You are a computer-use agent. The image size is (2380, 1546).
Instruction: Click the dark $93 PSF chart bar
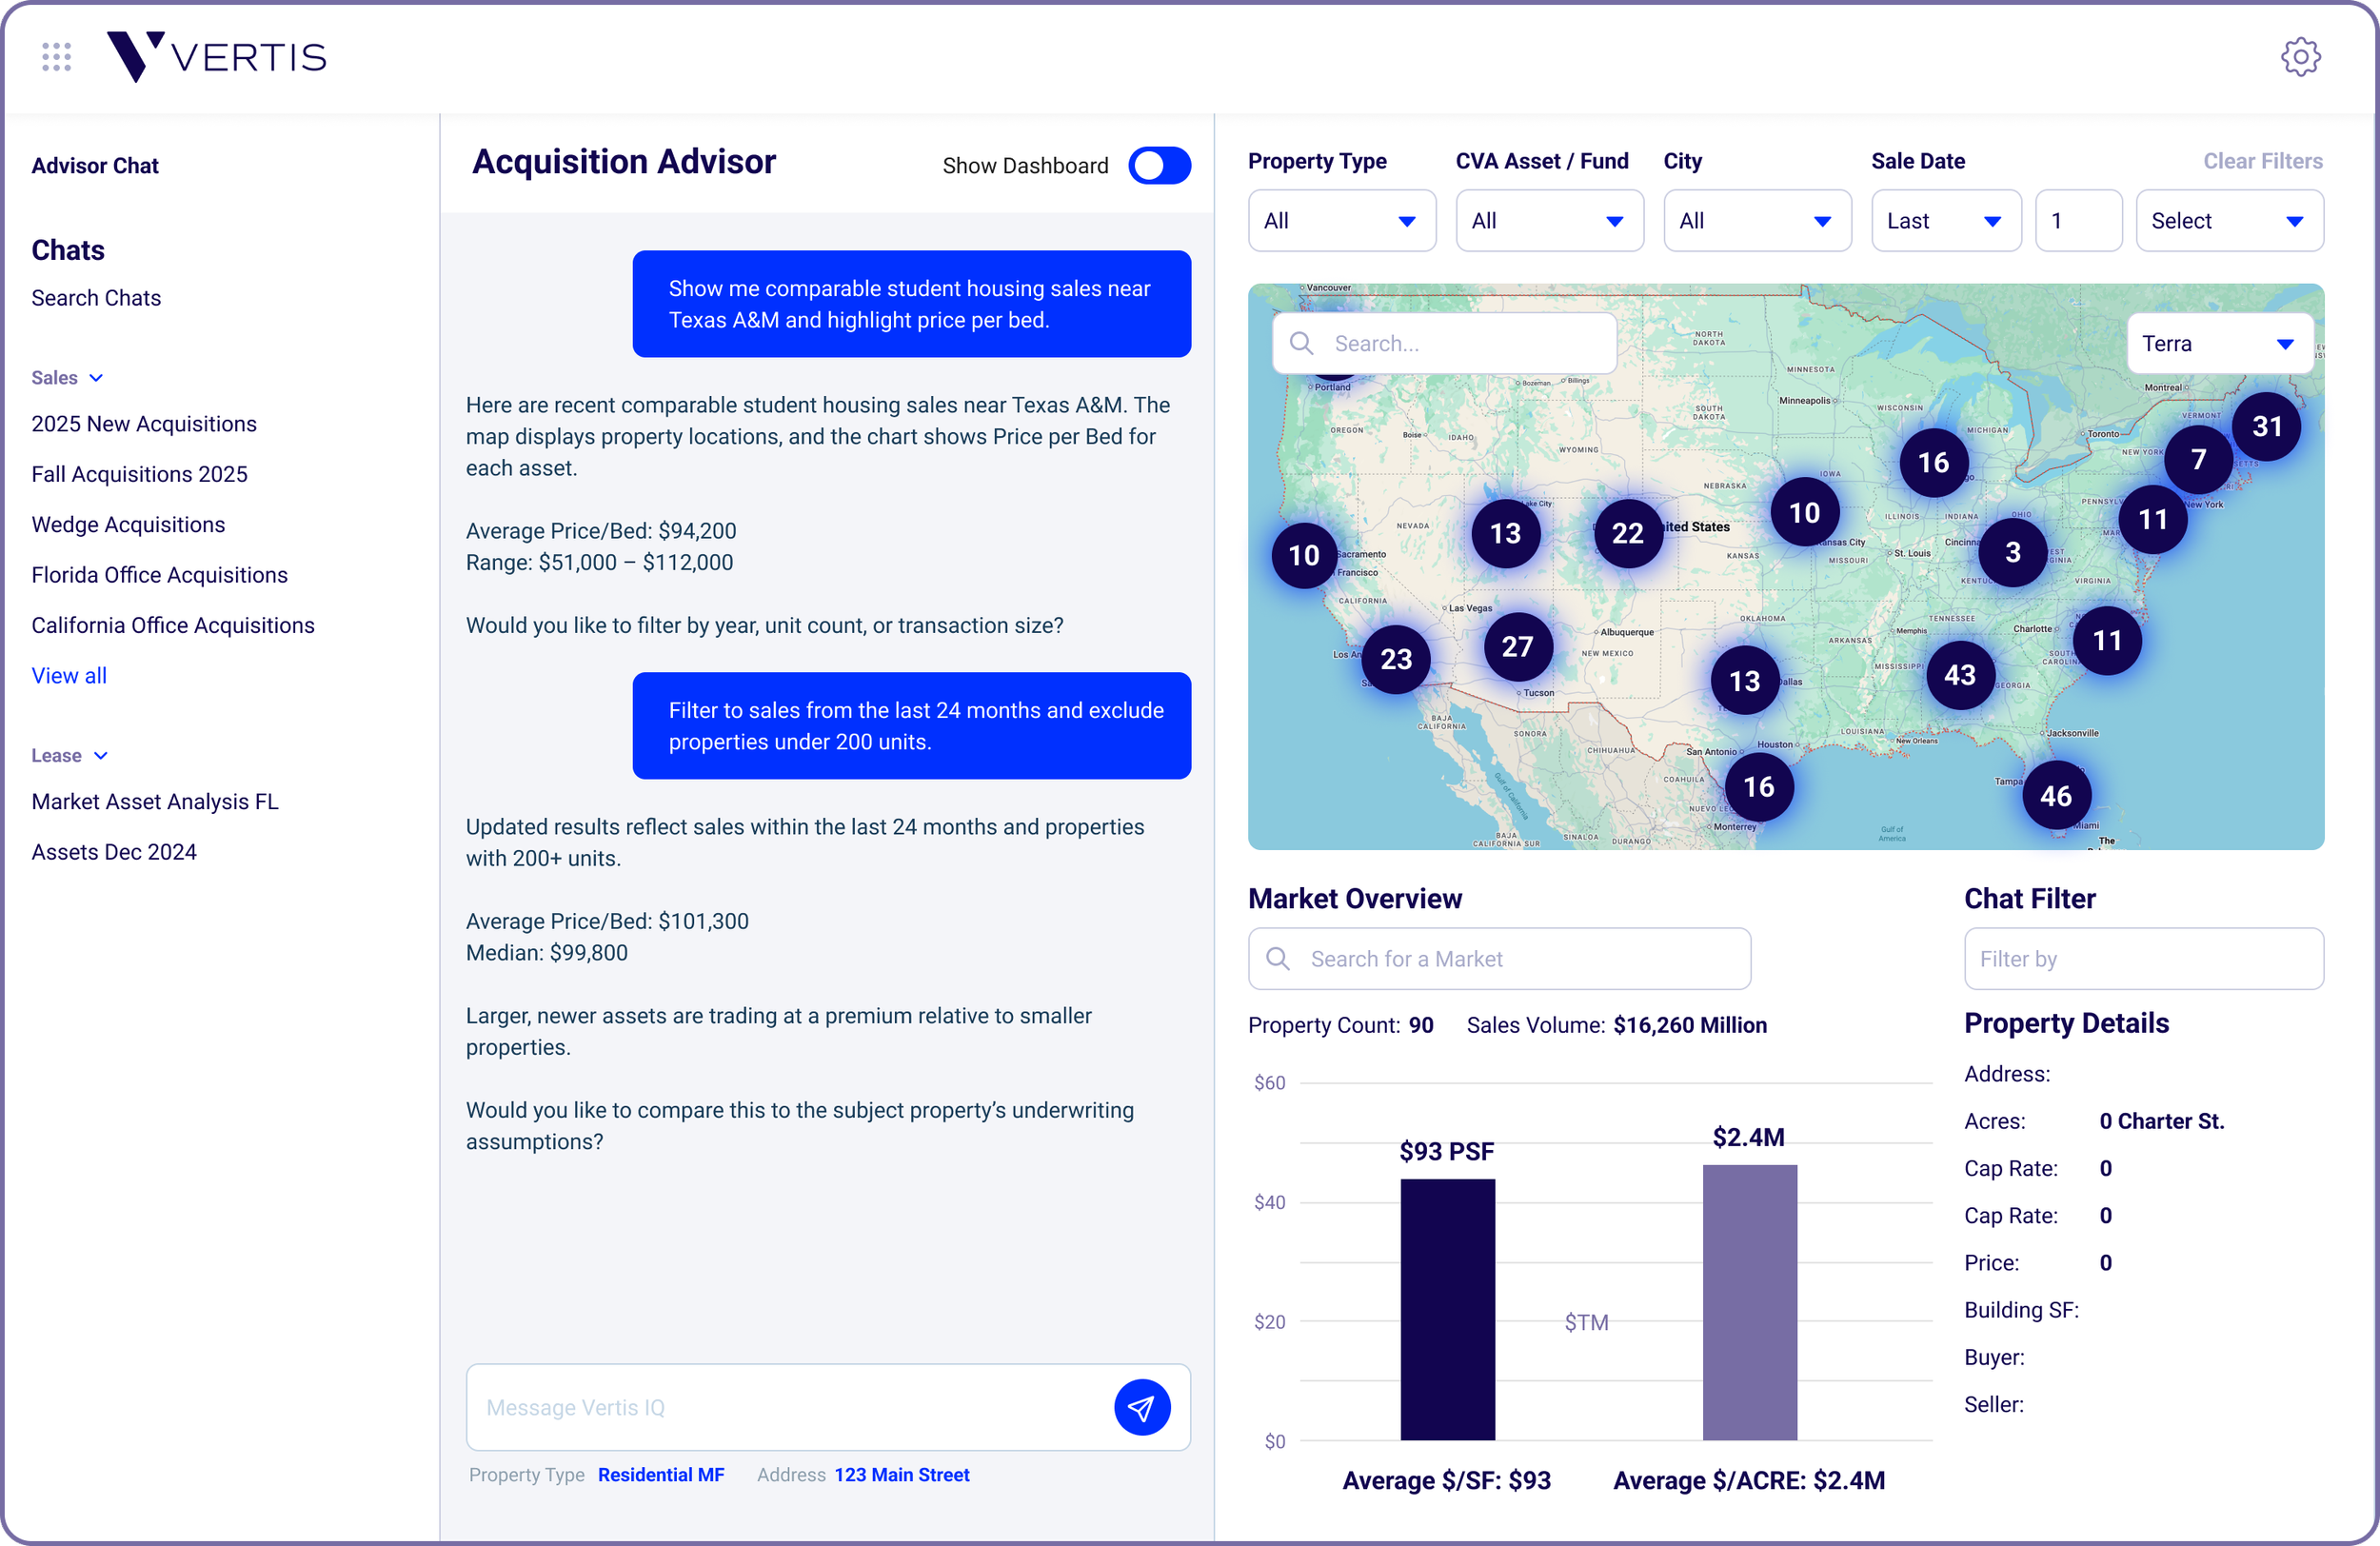pyautogui.click(x=1446, y=1309)
